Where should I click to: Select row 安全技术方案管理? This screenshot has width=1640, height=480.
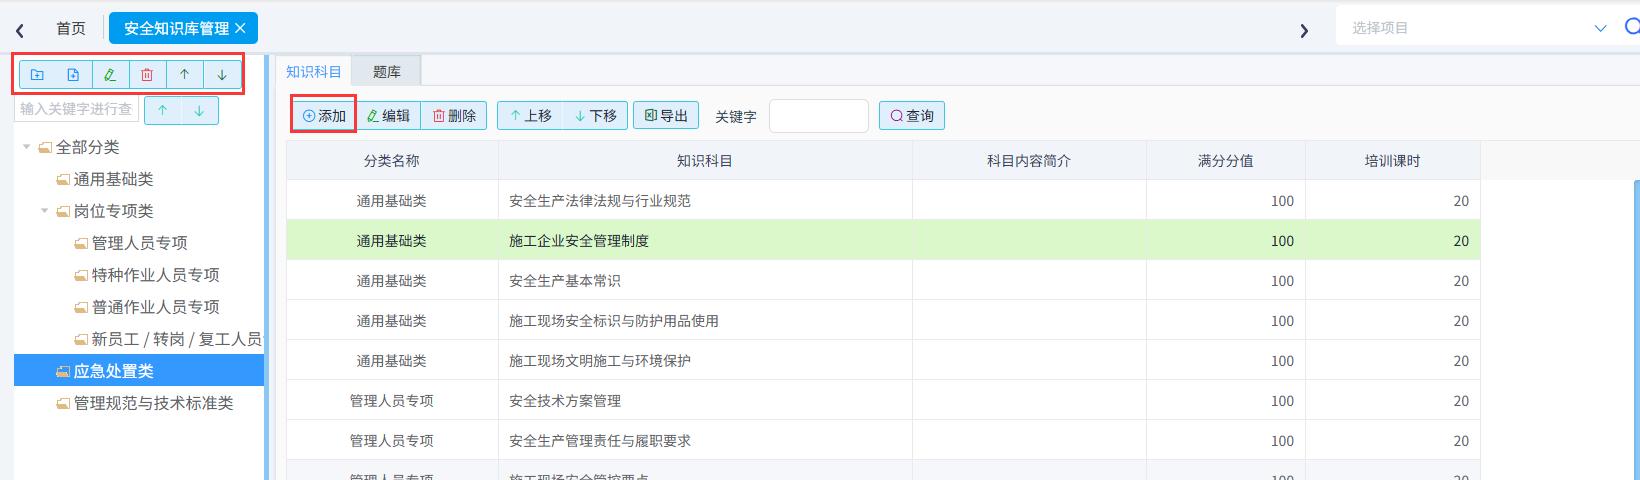tap(883, 401)
